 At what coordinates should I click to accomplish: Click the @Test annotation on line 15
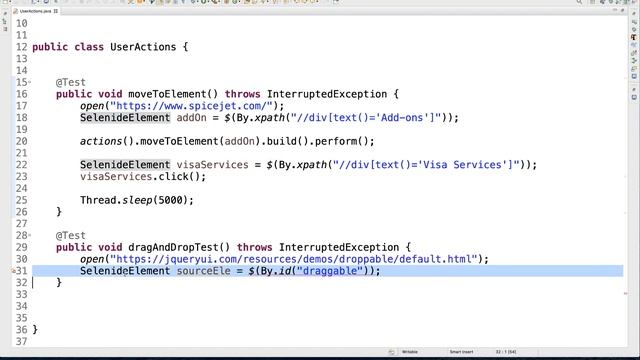tap(71, 82)
